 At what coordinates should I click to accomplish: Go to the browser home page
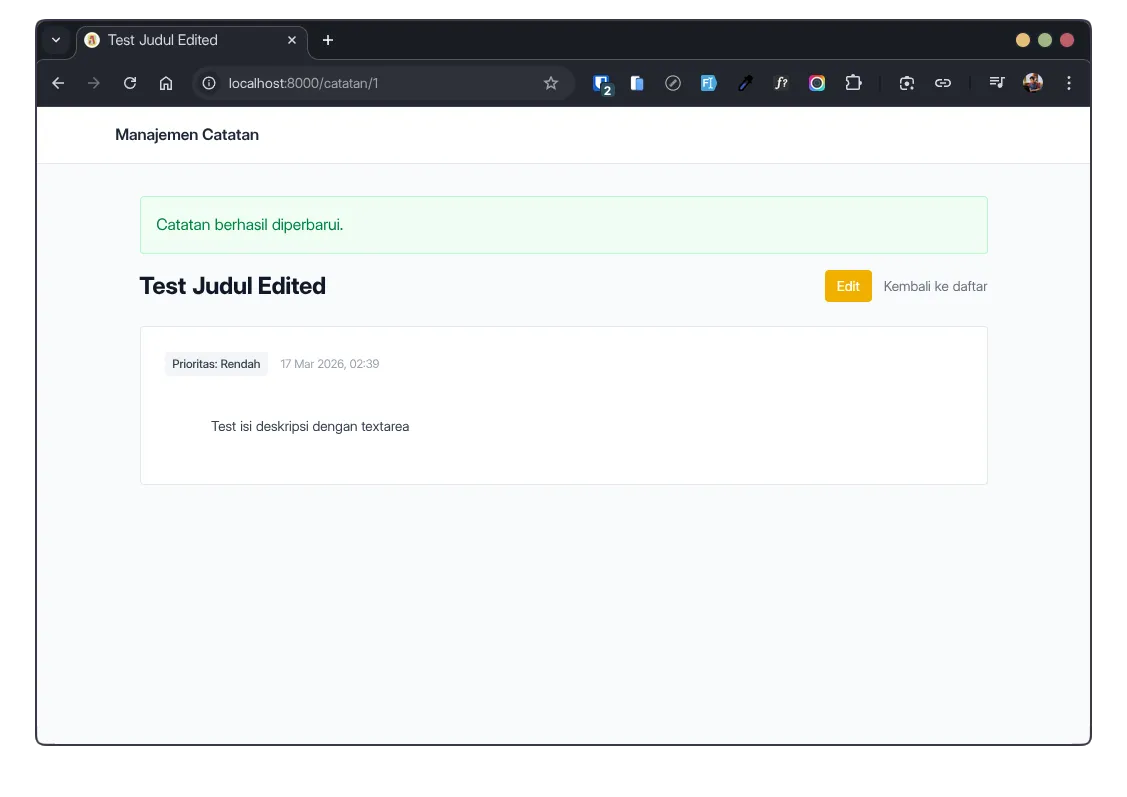[166, 84]
